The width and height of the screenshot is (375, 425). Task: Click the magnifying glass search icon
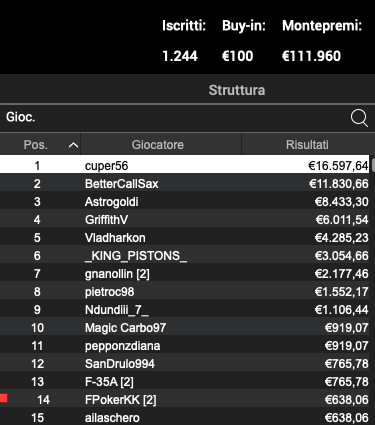359,118
